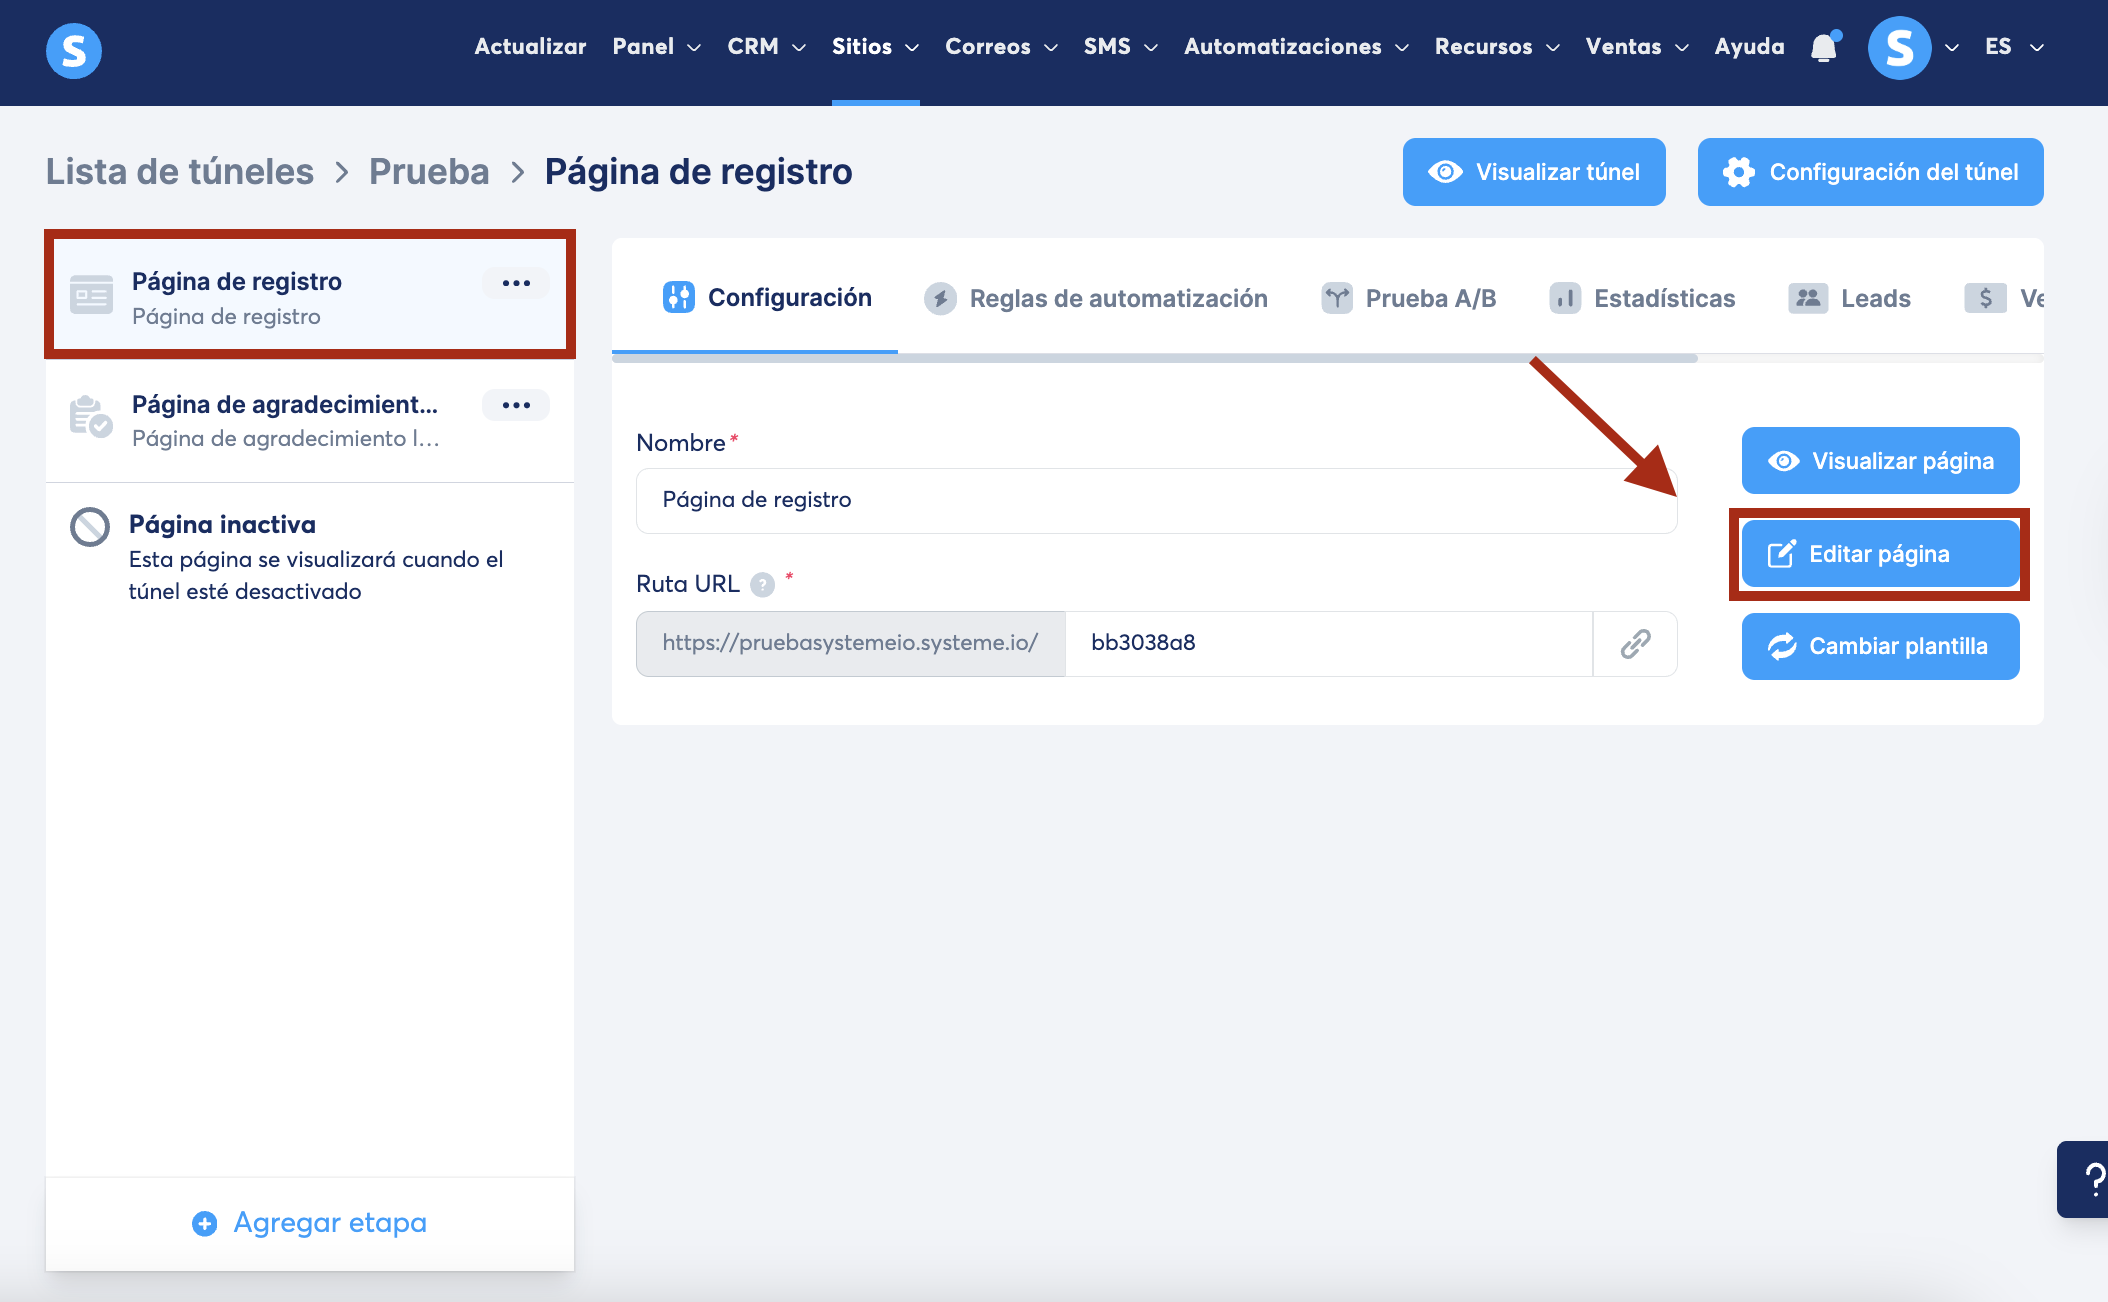Open three-dots menu for Página de registro
2108x1302 pixels.
pyautogui.click(x=516, y=283)
